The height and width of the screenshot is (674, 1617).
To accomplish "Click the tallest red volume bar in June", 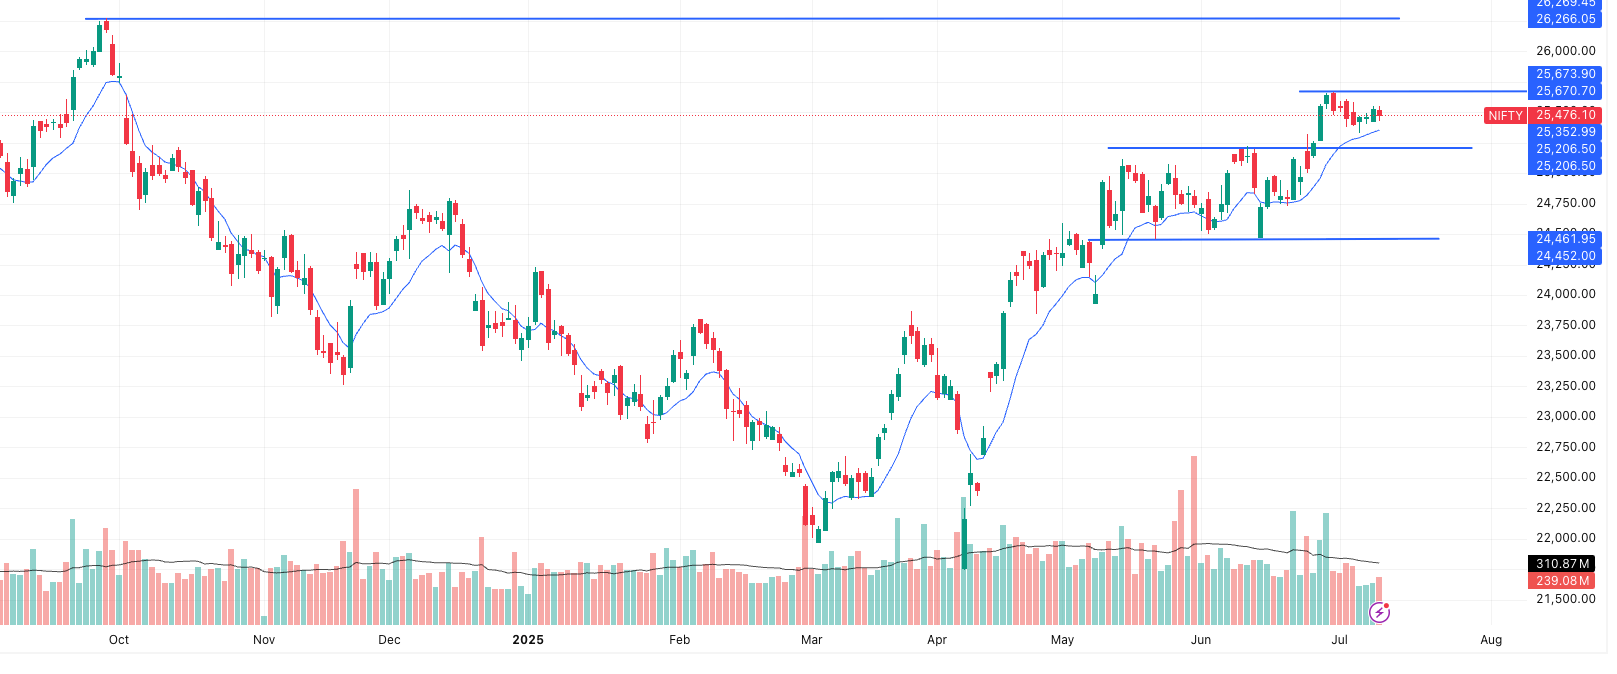I will point(1194,540).
